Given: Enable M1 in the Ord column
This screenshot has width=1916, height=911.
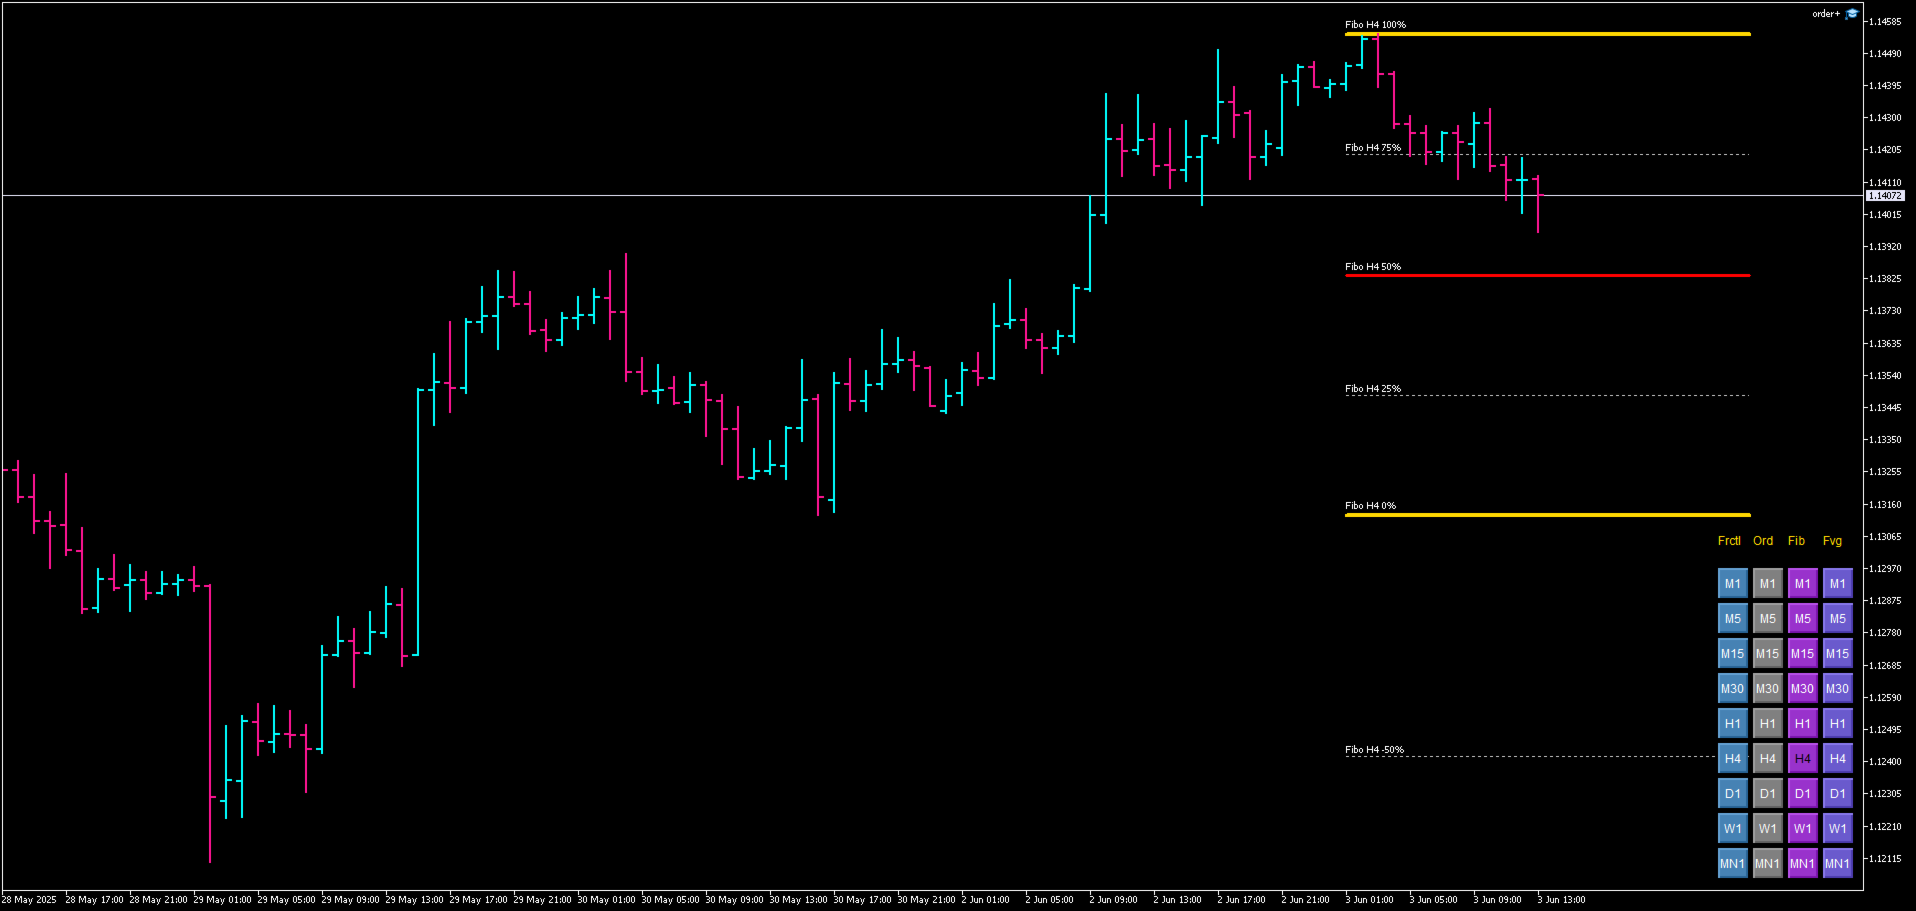Looking at the screenshot, I should click(1767, 584).
